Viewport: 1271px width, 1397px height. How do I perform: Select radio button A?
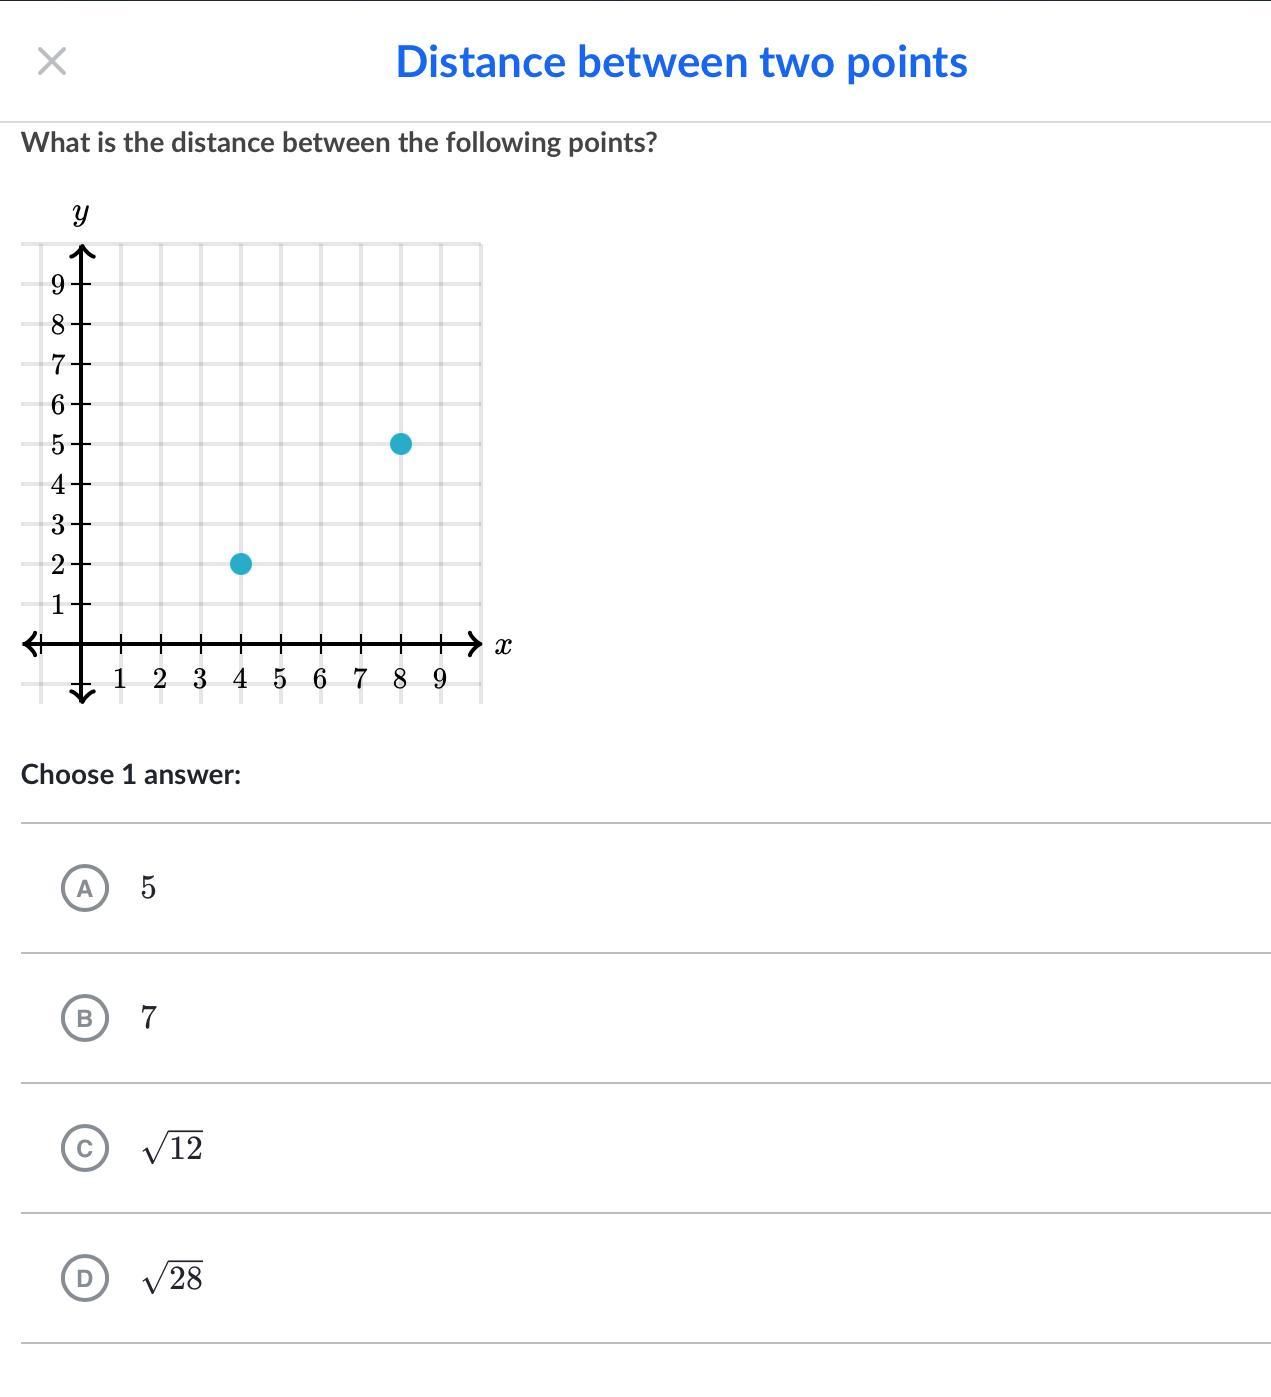tap(84, 888)
